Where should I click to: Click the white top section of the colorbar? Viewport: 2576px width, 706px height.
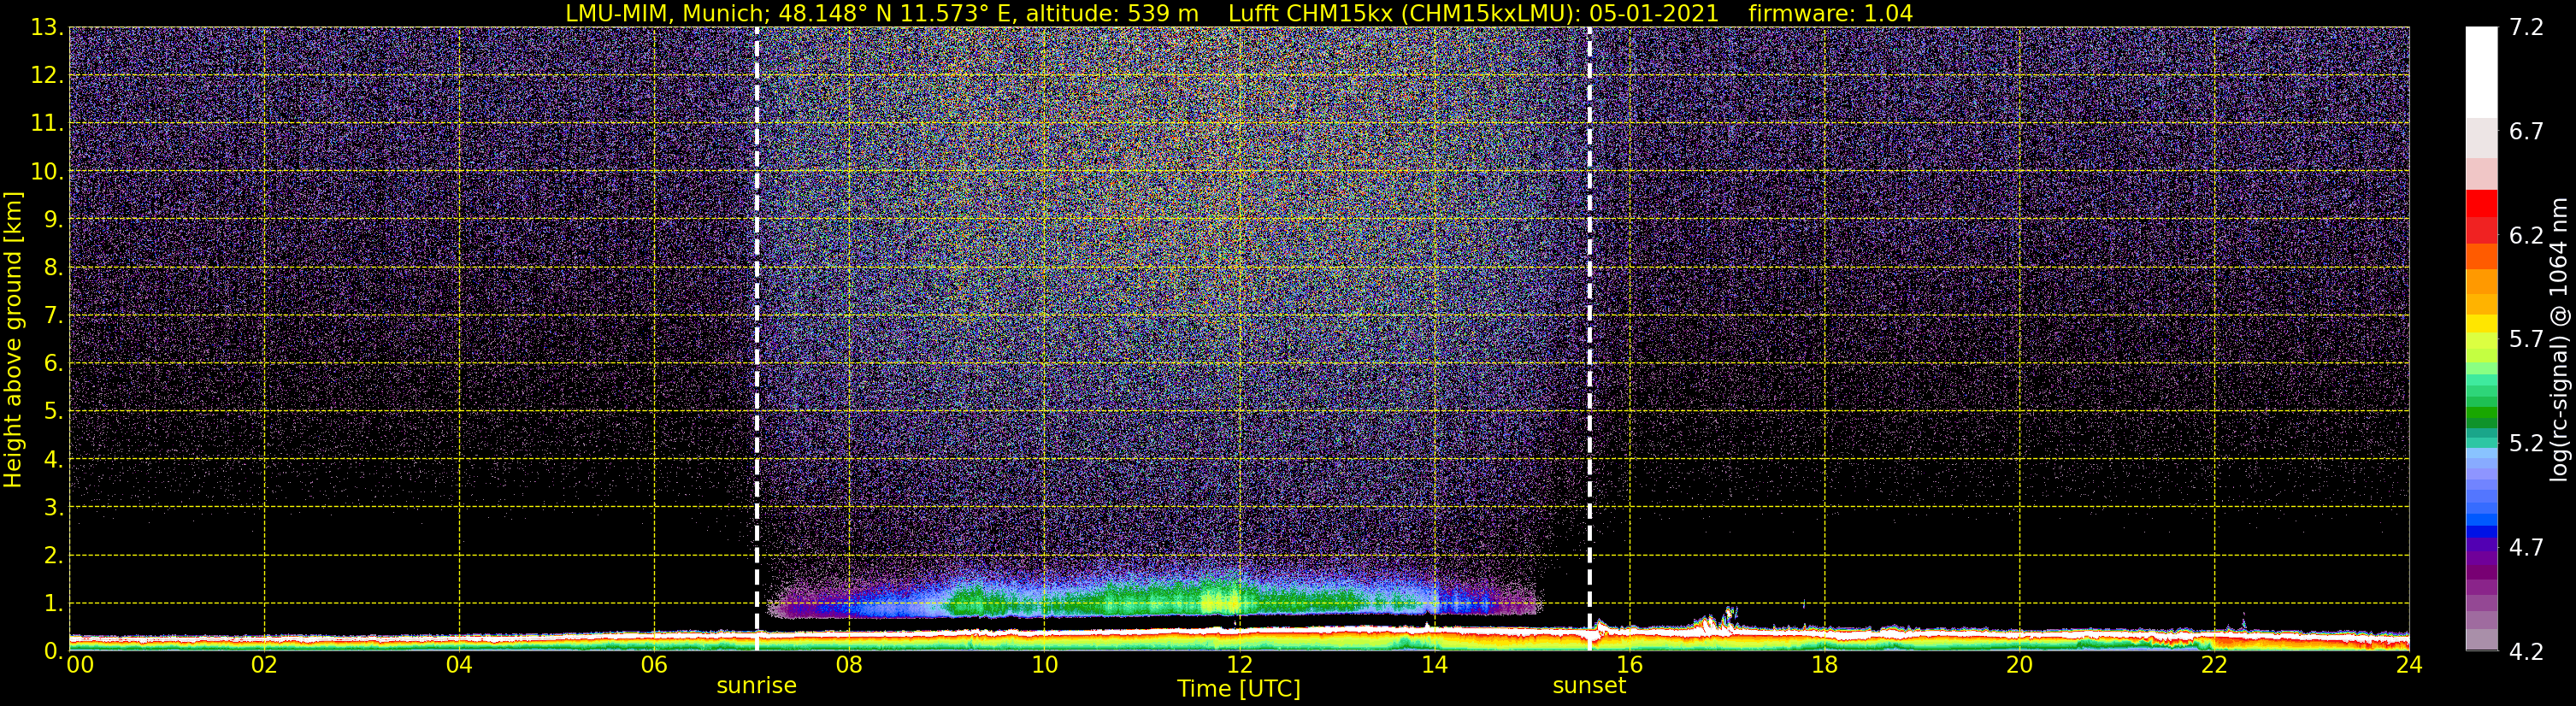pyautogui.click(x=2481, y=72)
